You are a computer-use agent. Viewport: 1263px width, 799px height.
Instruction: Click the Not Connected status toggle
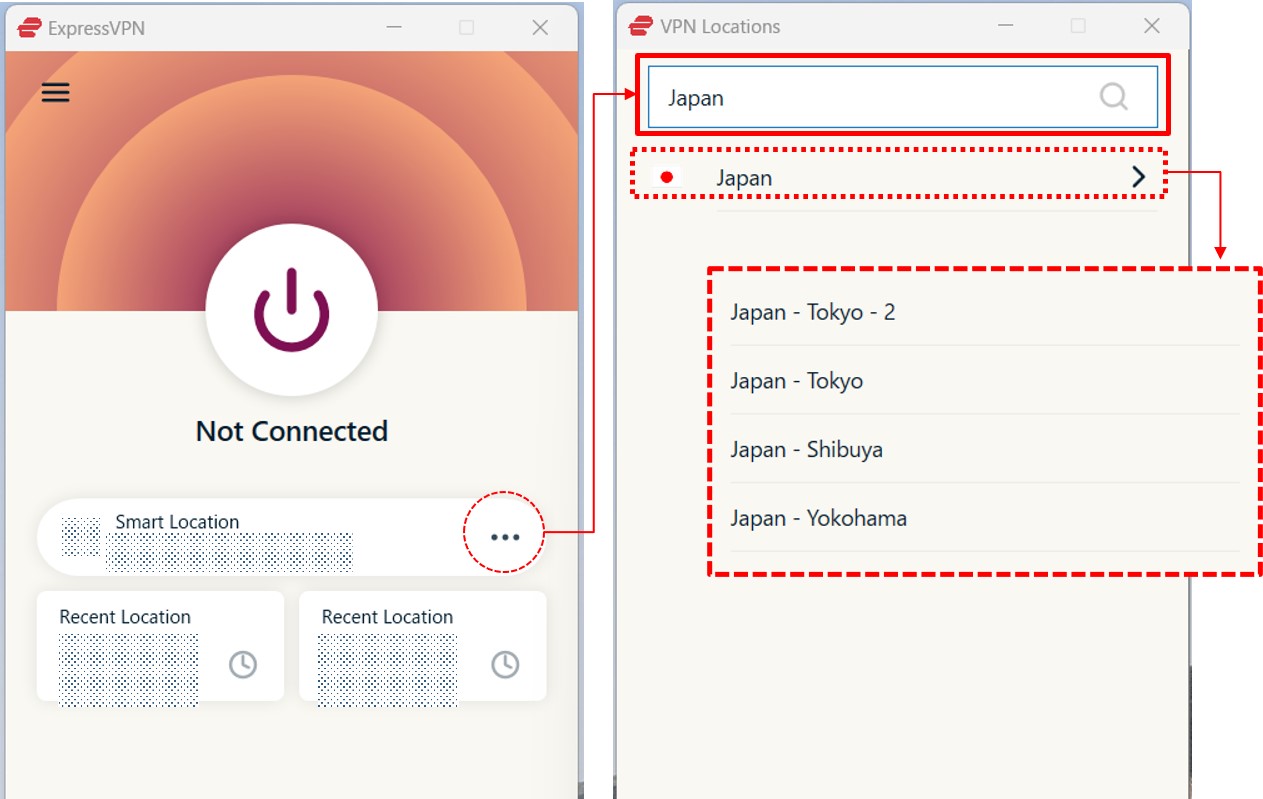tap(291, 312)
